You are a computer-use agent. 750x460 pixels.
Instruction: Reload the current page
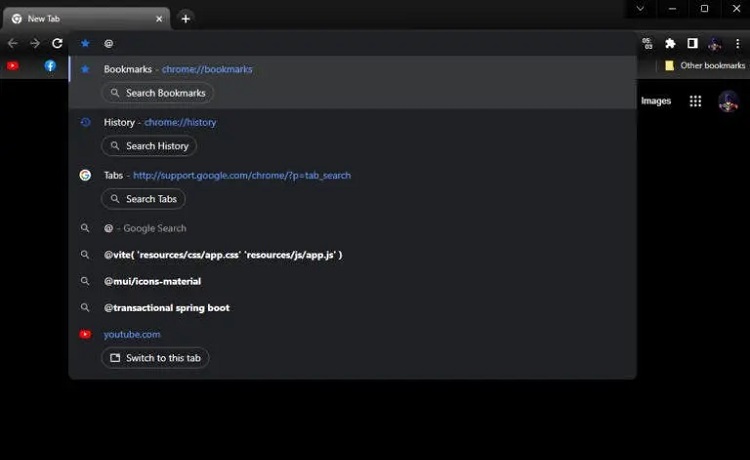click(x=57, y=44)
